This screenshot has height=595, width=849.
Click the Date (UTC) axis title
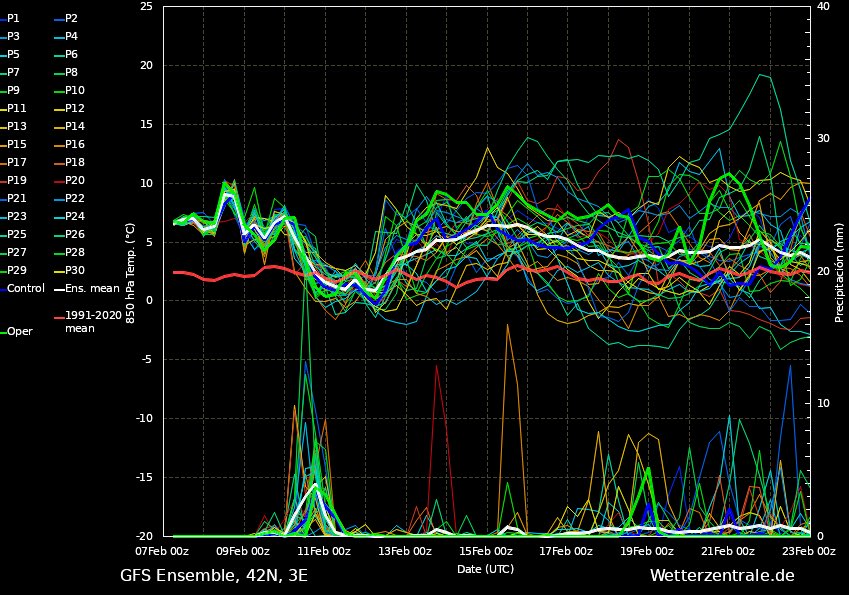click(486, 569)
